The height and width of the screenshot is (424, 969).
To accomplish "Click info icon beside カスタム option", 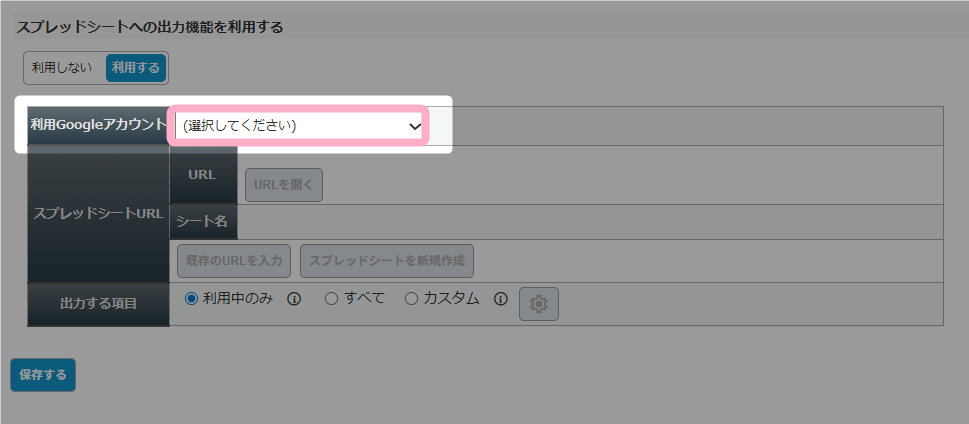I will point(501,300).
